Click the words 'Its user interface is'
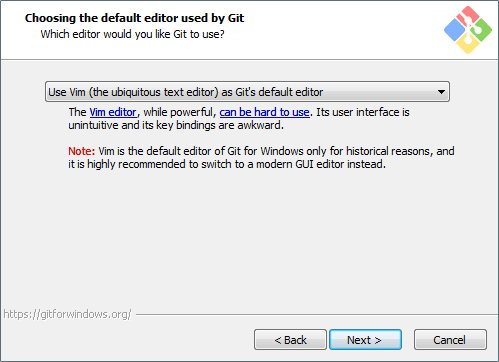Image resolution: width=499 pixels, height=362 pixels. pyautogui.click(x=363, y=112)
